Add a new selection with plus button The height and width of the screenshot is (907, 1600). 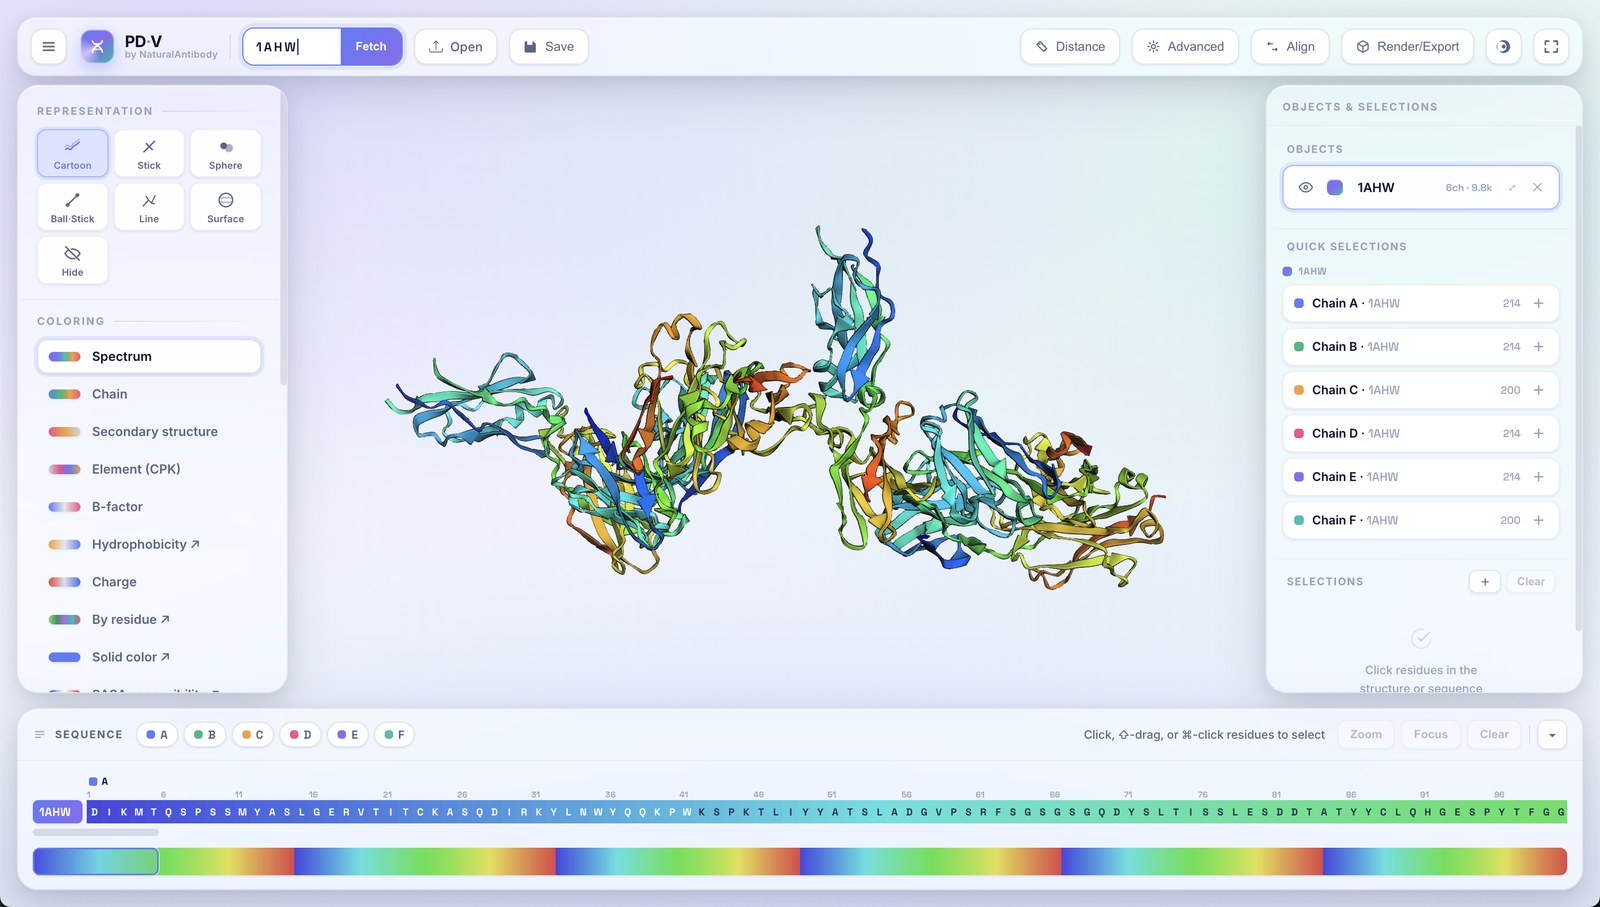[x=1485, y=582]
